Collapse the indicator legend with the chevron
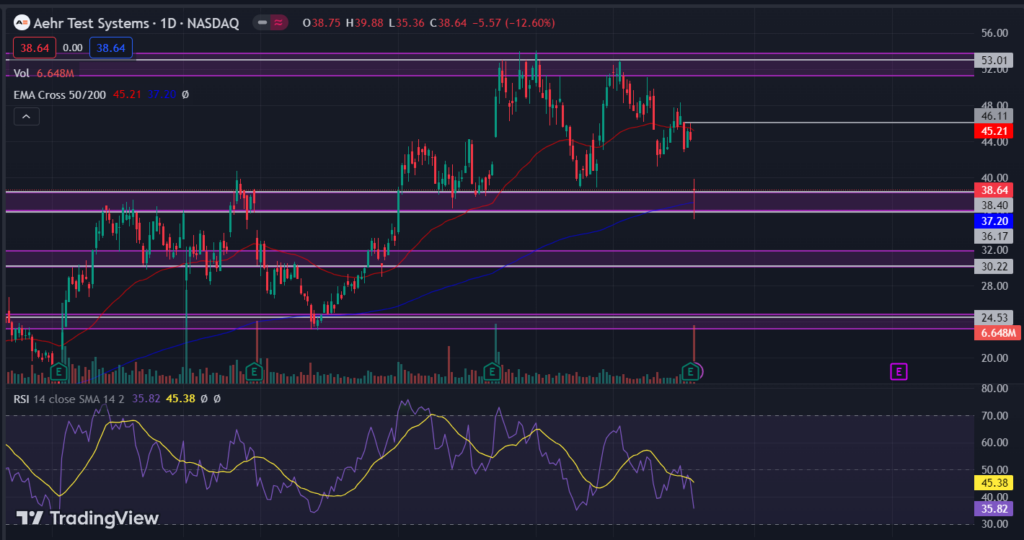 26,117
